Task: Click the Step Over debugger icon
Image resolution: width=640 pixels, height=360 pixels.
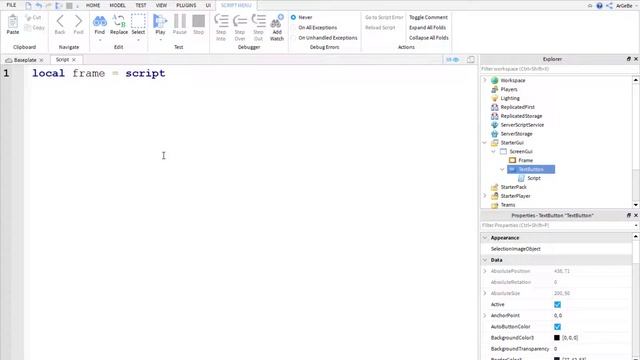Action: [x=240, y=21]
